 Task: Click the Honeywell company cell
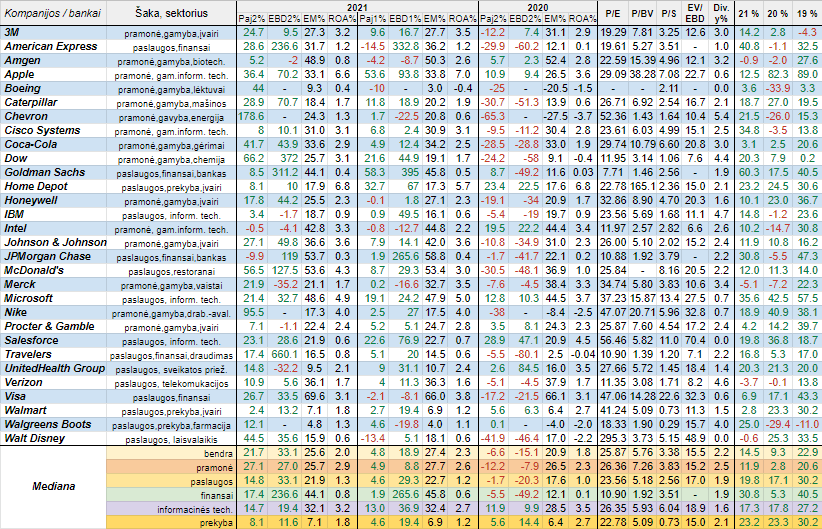[53, 200]
